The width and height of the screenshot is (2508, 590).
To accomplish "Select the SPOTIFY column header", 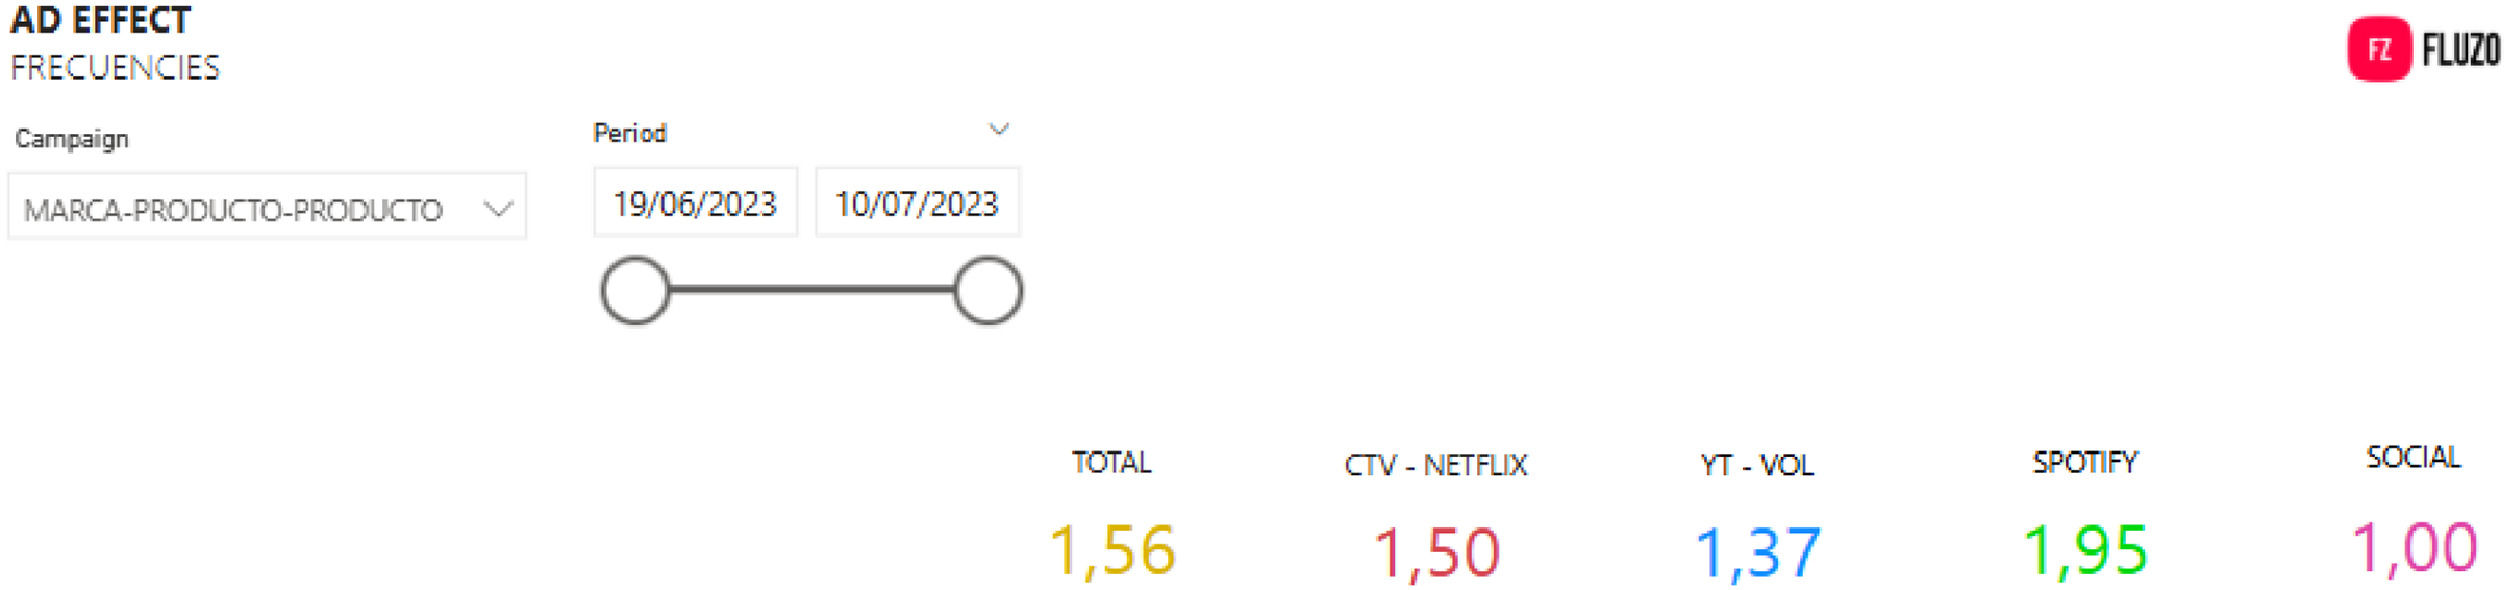I will pos(2085,462).
